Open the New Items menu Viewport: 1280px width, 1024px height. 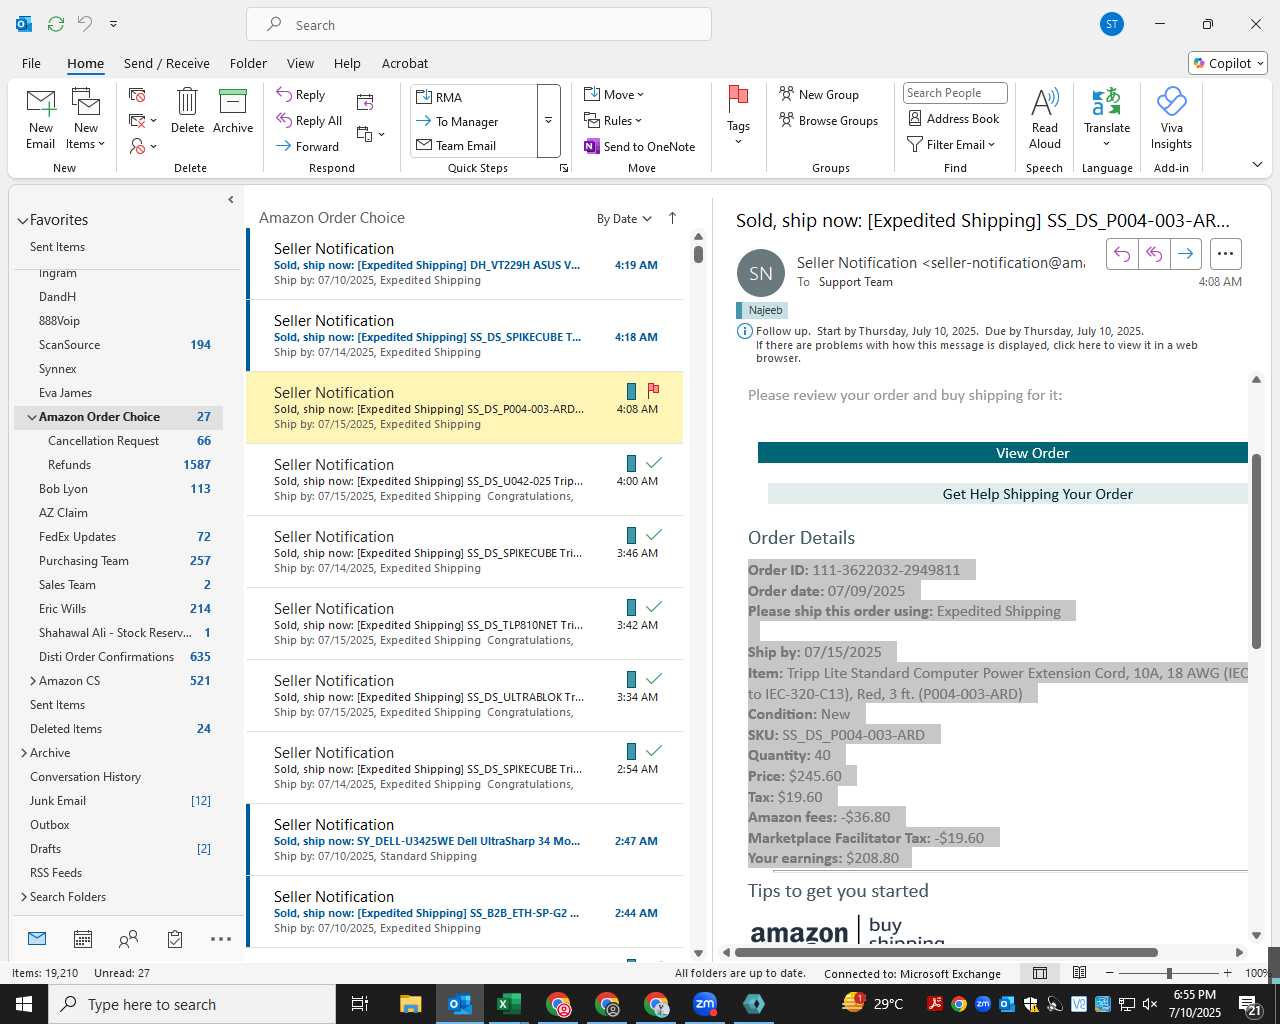click(x=86, y=119)
